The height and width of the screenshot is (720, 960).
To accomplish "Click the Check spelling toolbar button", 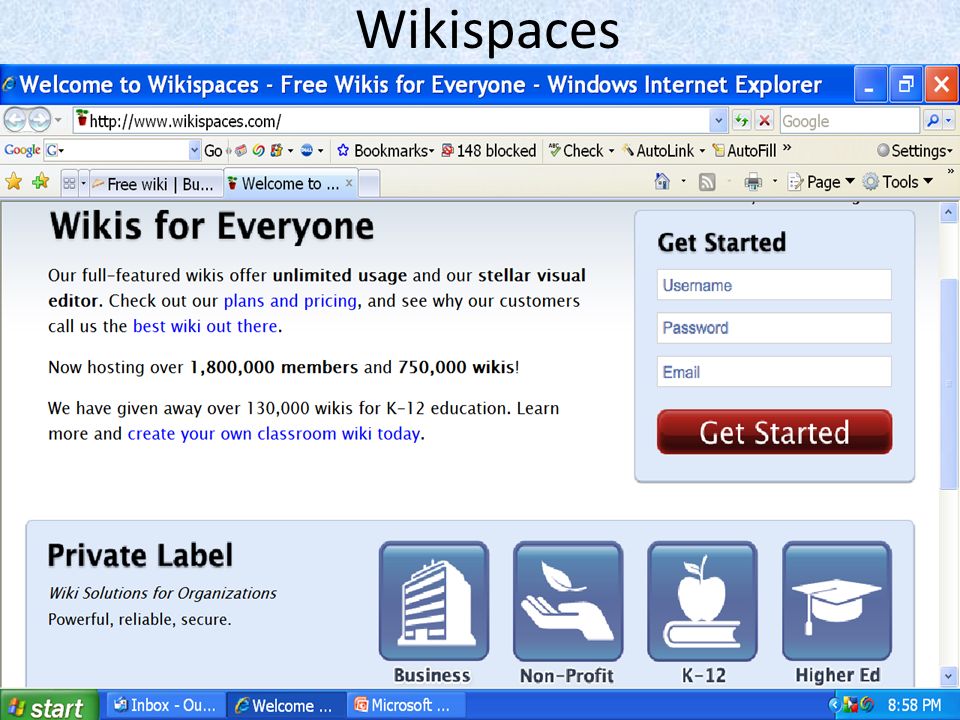I will coord(580,151).
